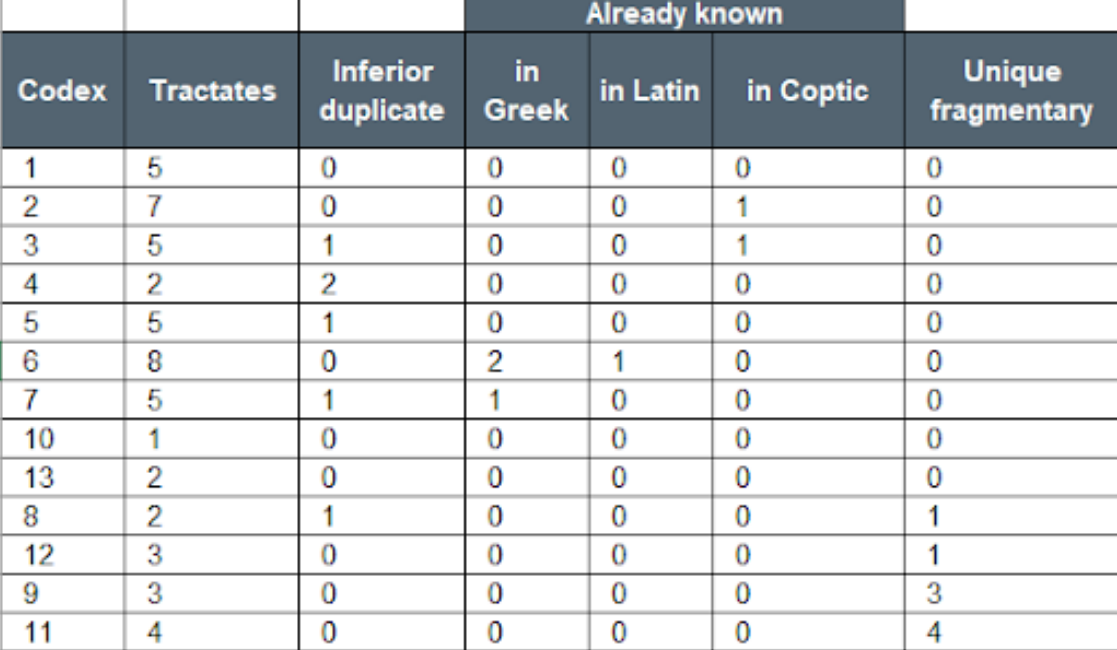Select the in Greek cell for Codex 7

point(527,401)
